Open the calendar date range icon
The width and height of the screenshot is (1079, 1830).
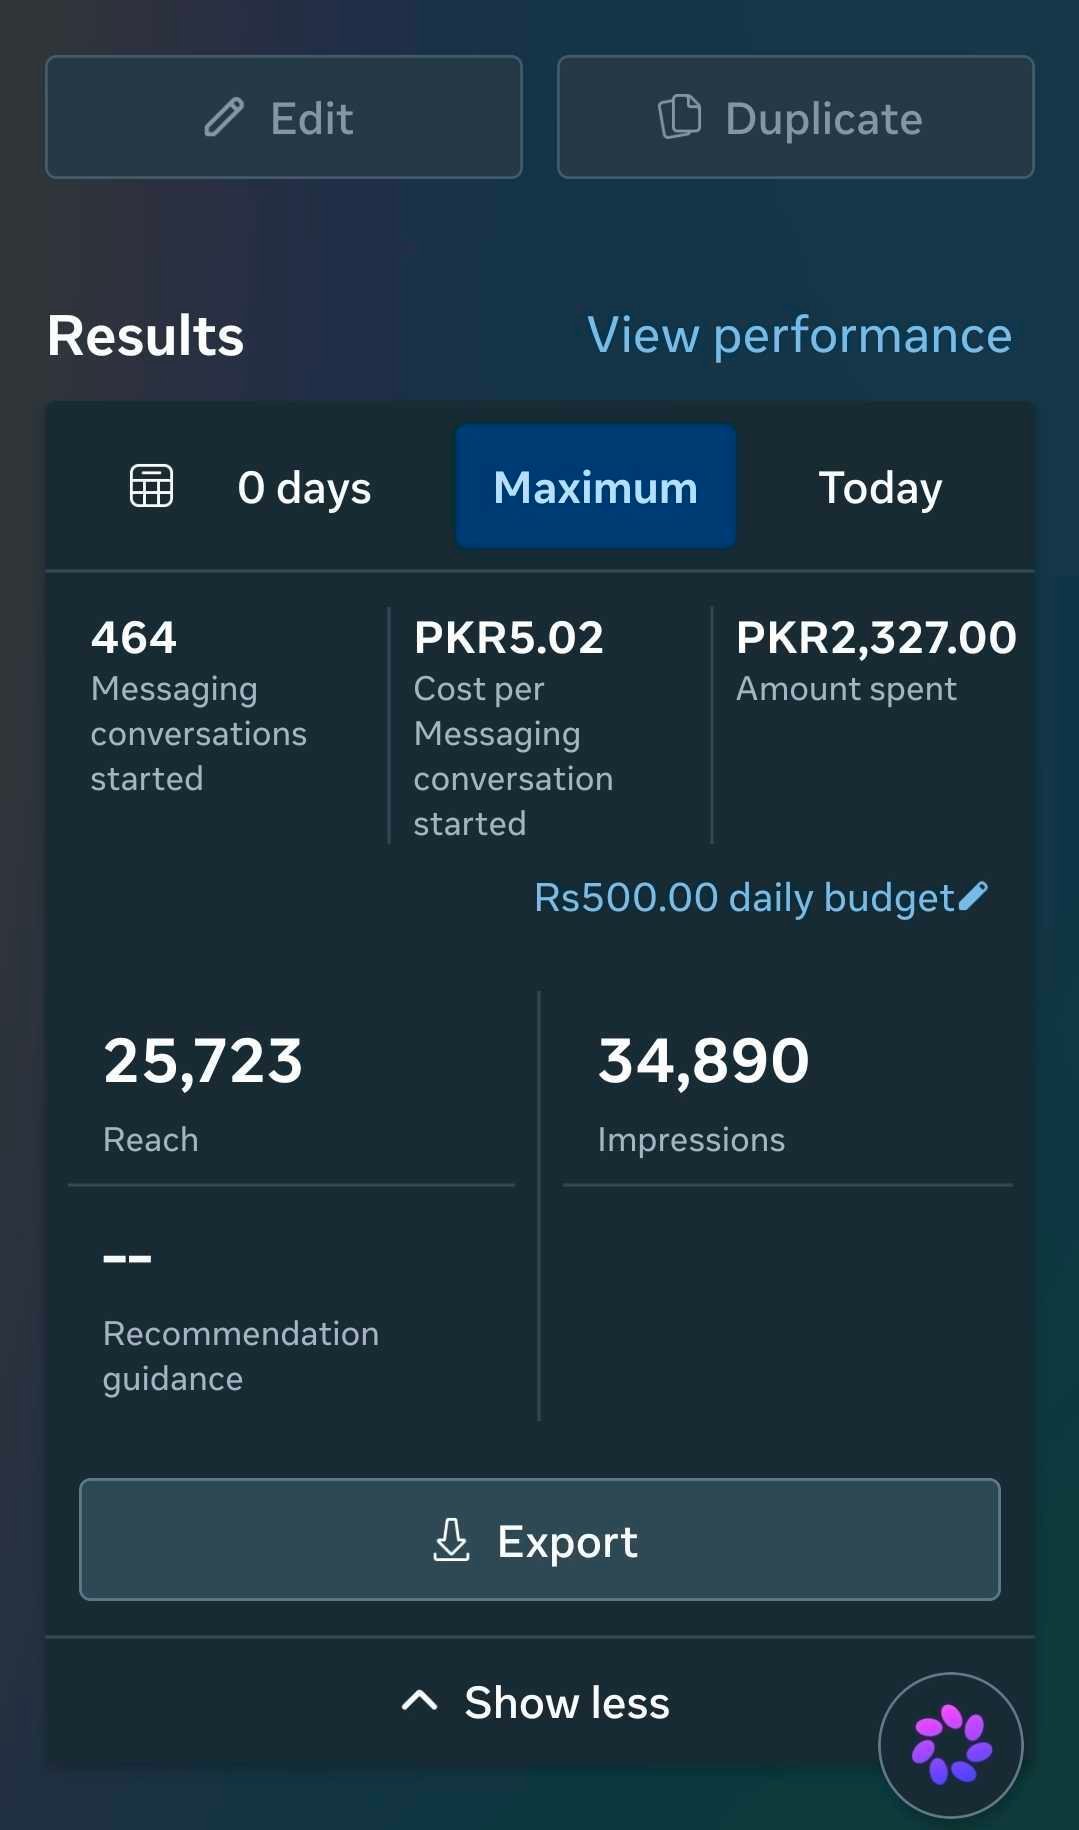[x=152, y=487]
